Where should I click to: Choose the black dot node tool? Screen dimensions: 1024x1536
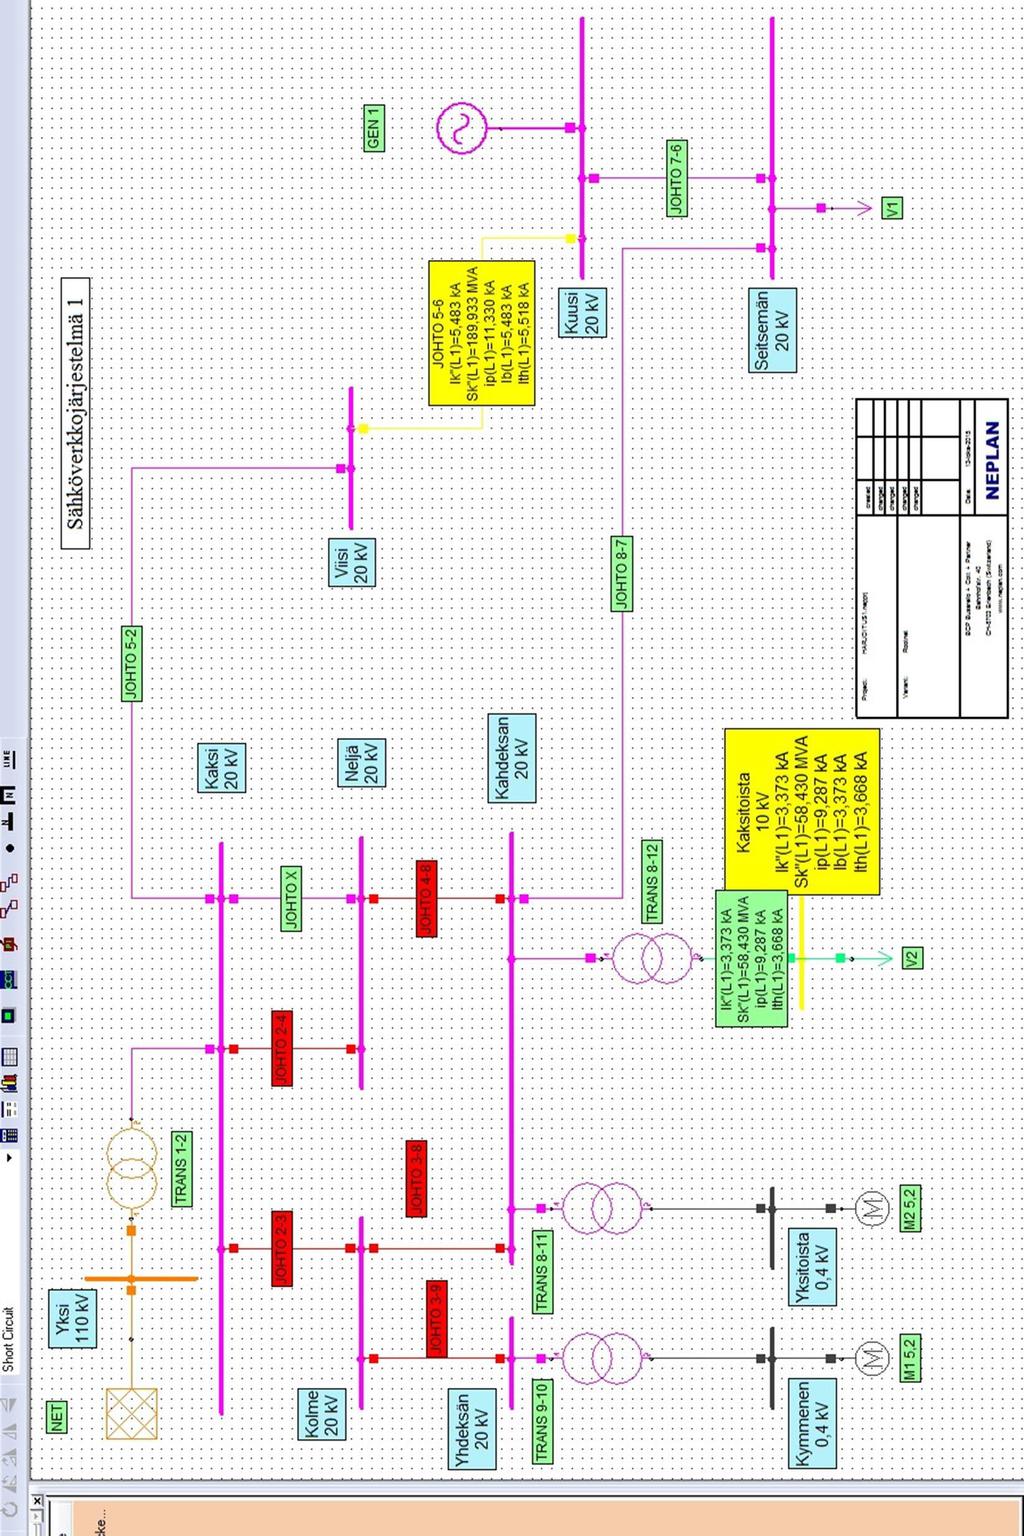pyautogui.click(x=9, y=848)
